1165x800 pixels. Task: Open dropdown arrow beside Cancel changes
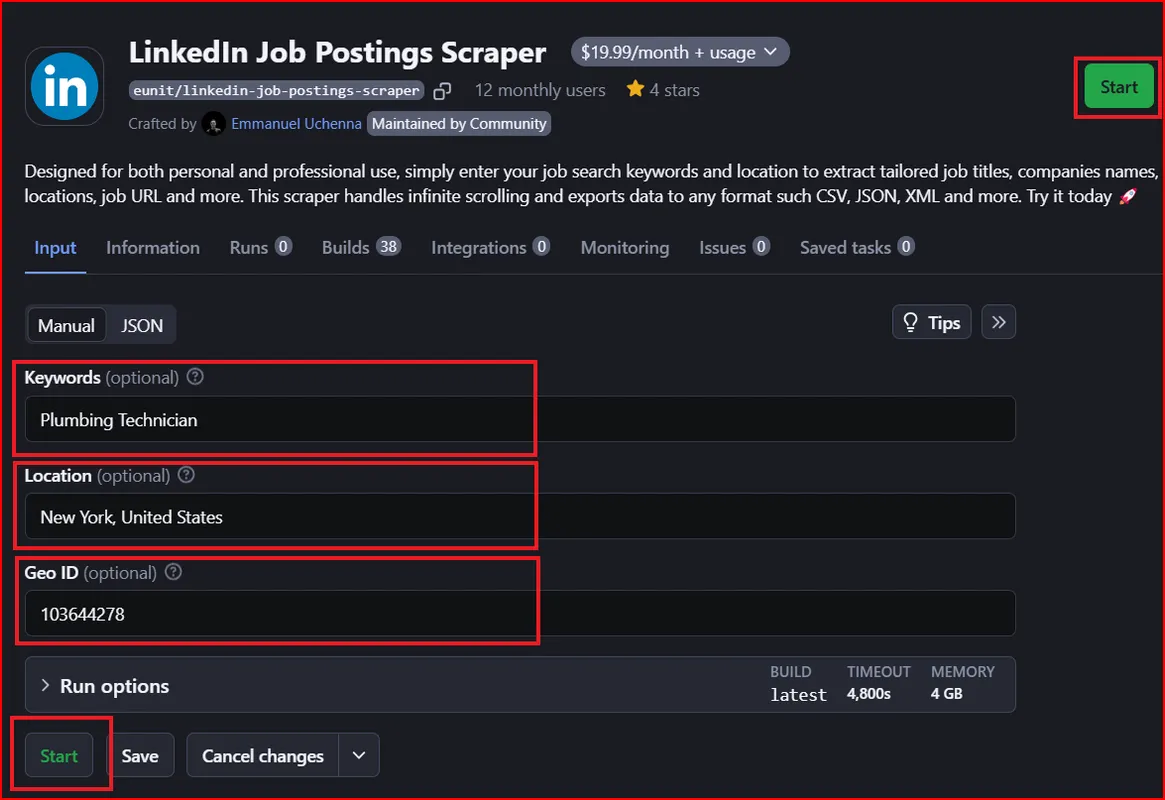point(359,755)
